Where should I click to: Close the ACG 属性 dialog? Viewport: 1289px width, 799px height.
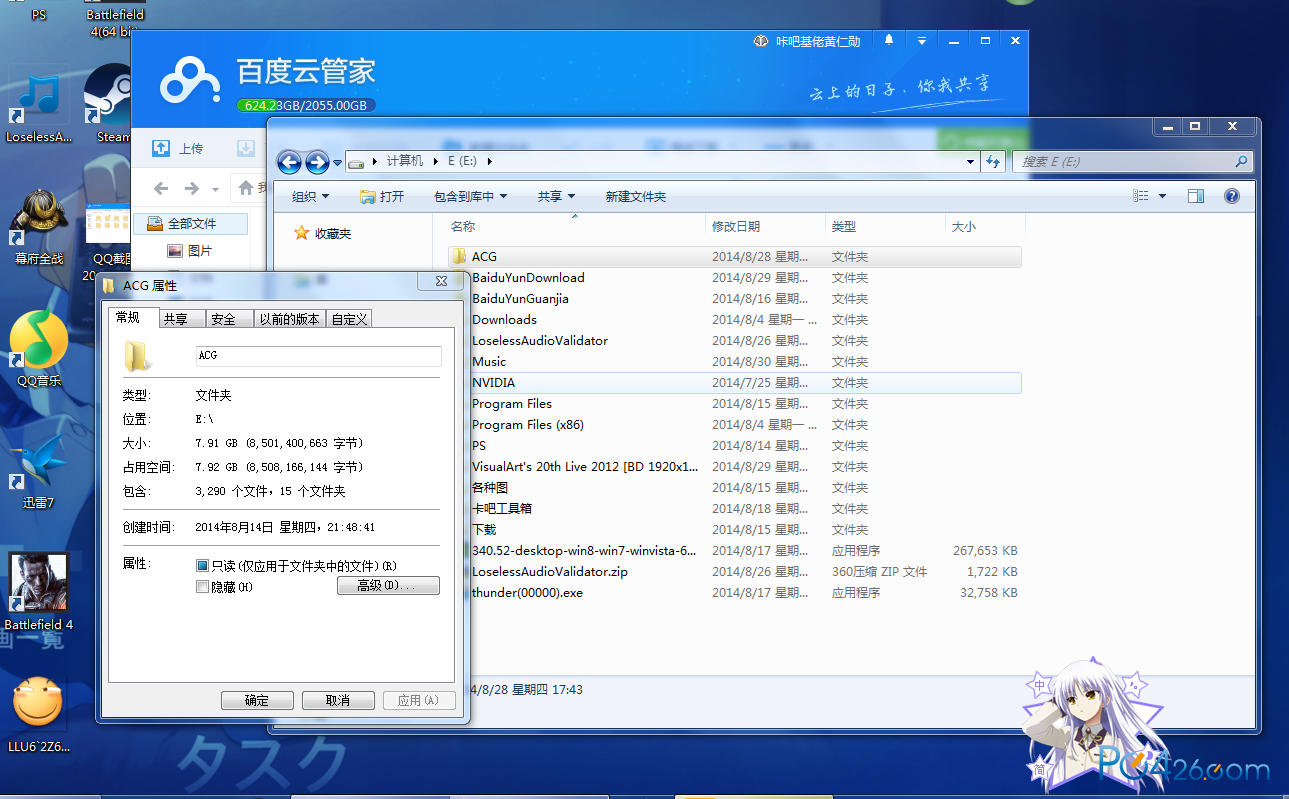click(441, 282)
